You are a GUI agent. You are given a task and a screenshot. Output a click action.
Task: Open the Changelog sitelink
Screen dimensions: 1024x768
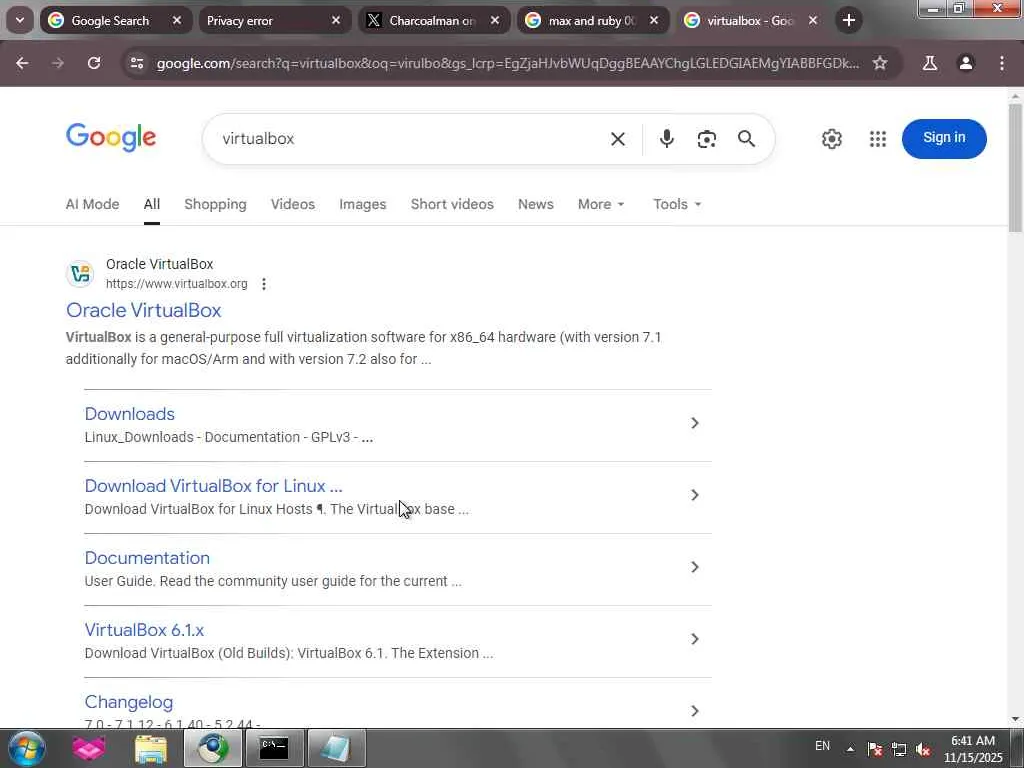129,701
